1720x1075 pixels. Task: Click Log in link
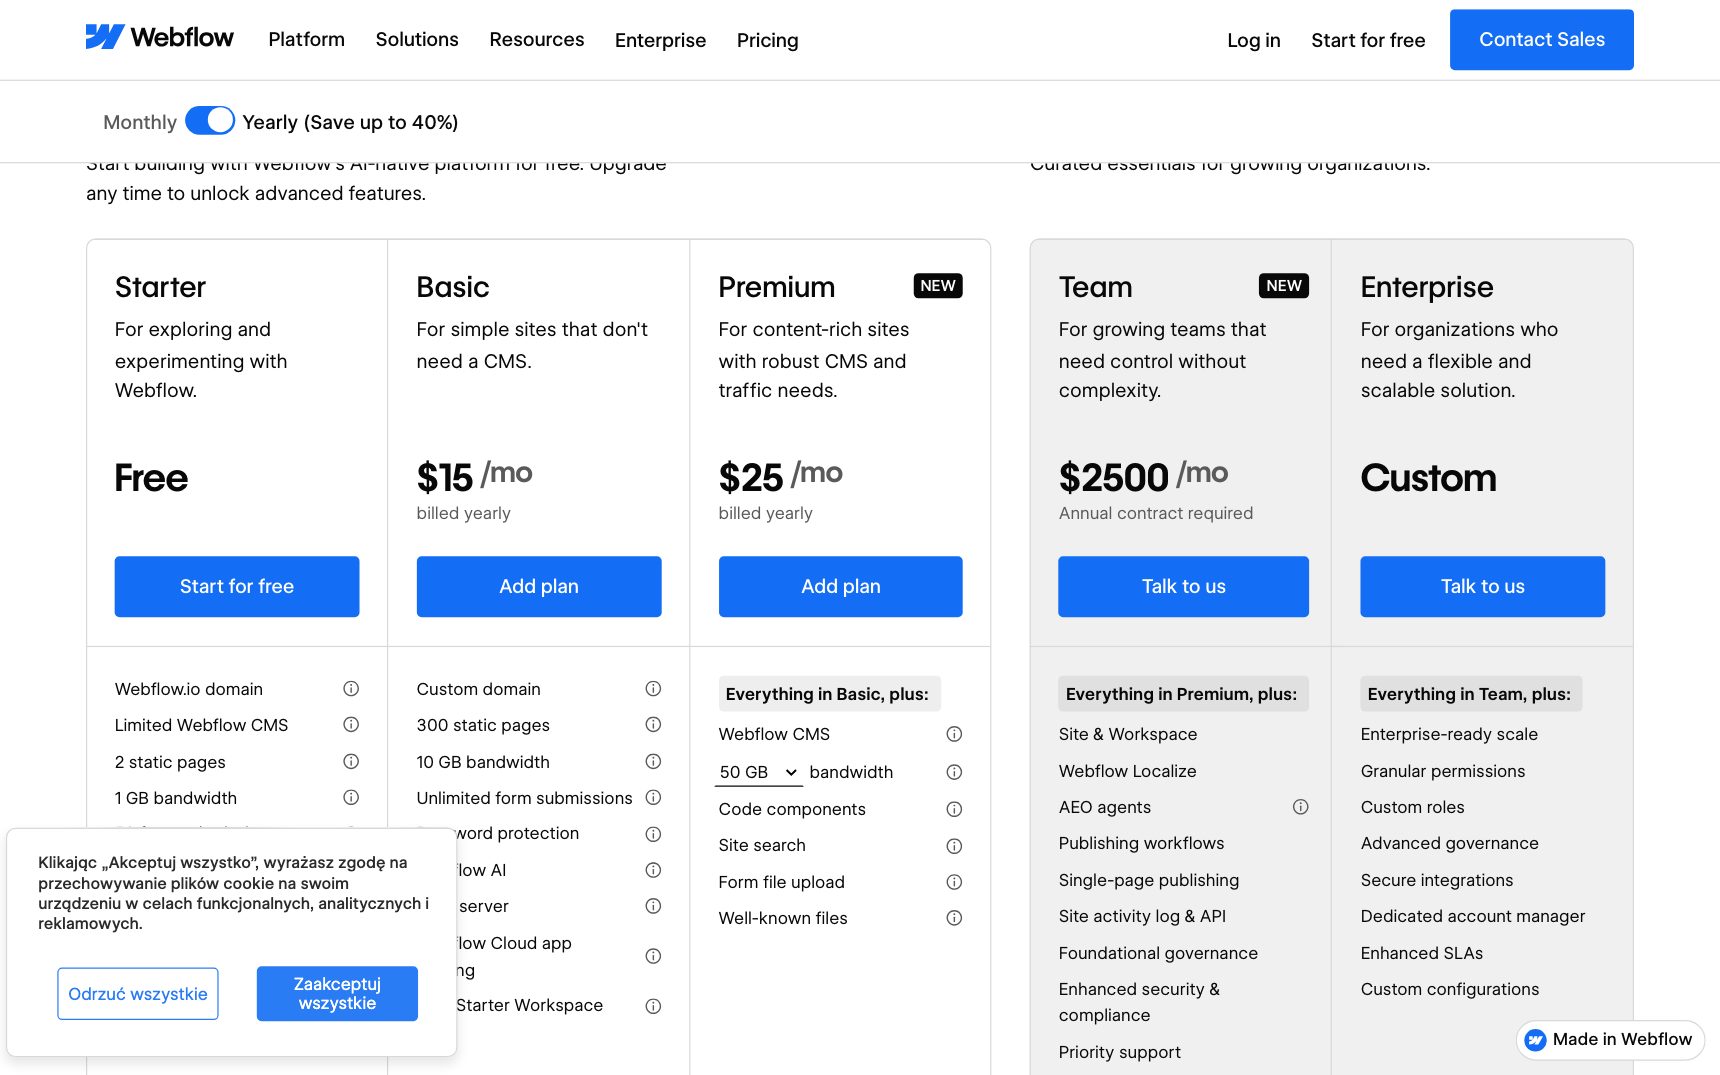[x=1254, y=40]
